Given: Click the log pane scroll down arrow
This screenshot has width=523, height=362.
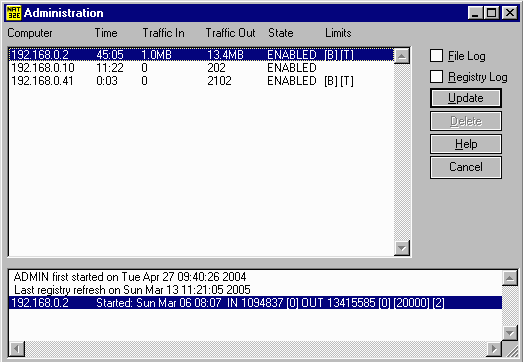Looking at the screenshot, I should pyautogui.click(x=510, y=333).
